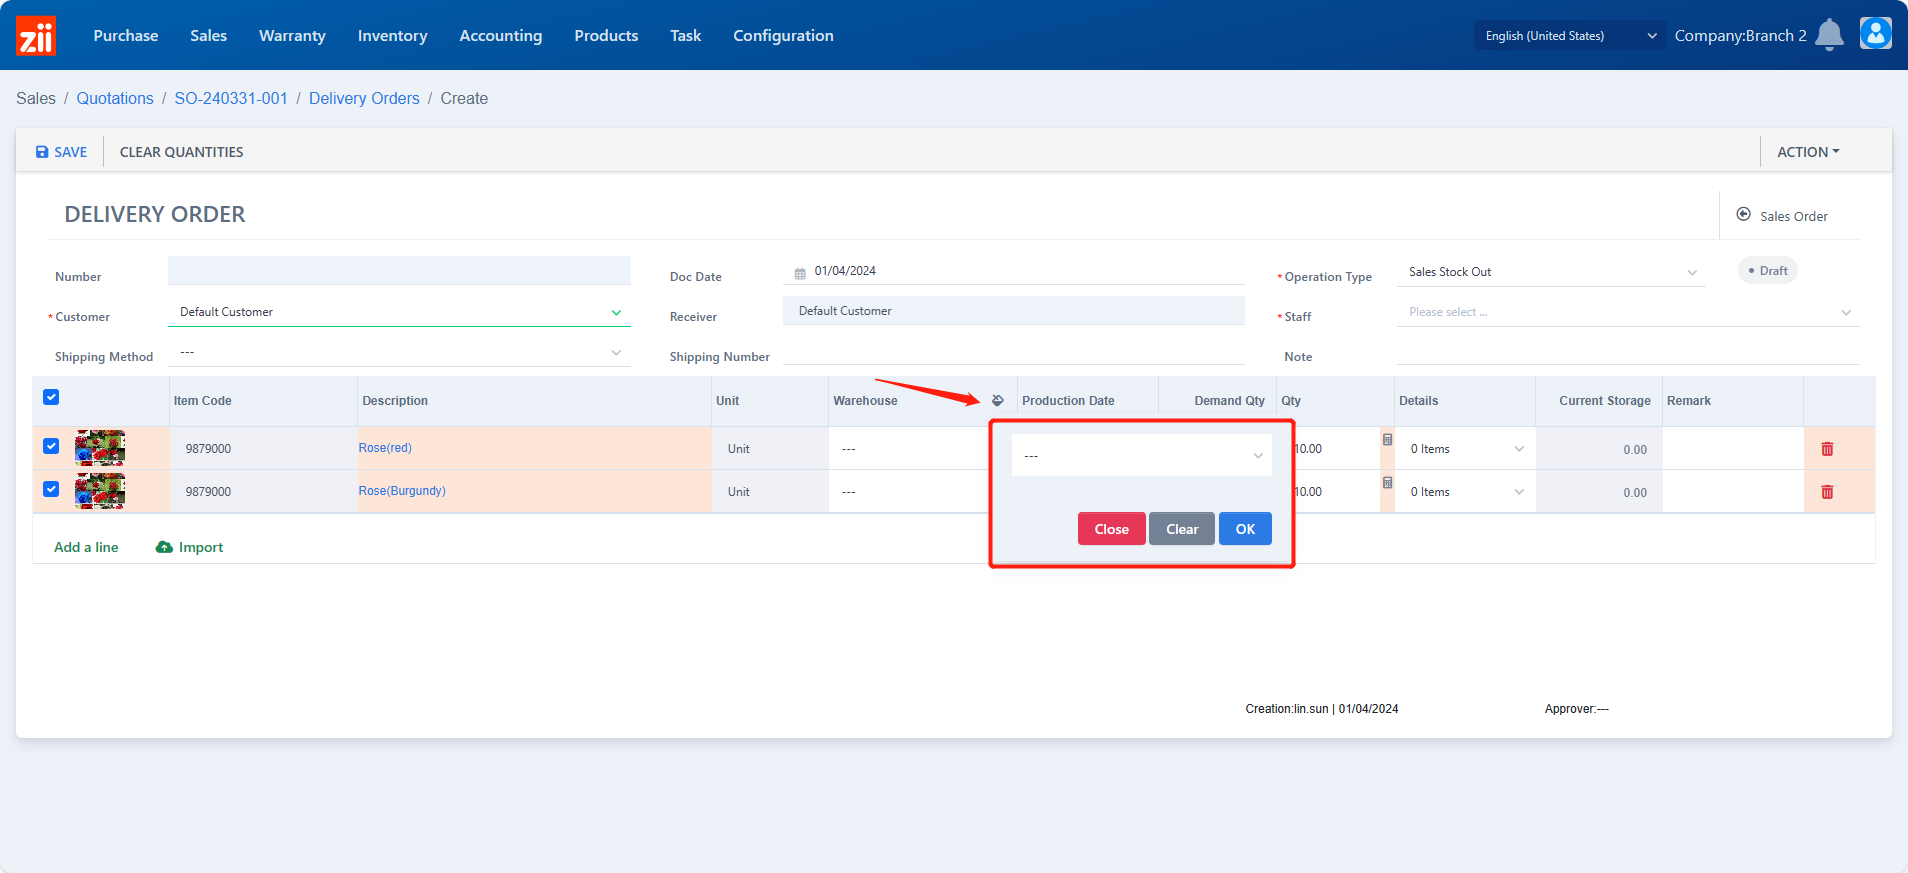Image resolution: width=1908 pixels, height=873 pixels.
Task: Open the Staff dropdown
Action: (1628, 313)
